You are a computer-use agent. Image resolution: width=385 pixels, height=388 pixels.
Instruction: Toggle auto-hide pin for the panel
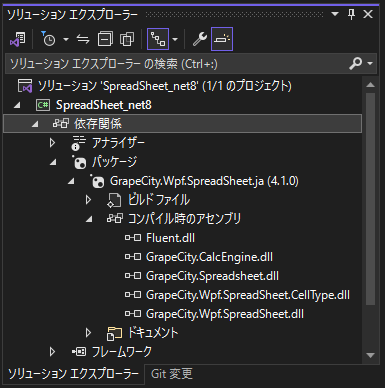[351, 14]
